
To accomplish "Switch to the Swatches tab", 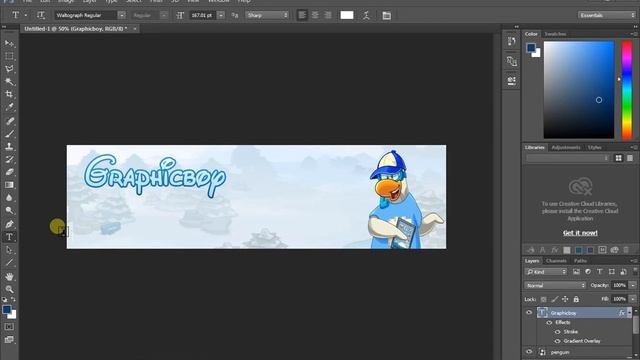I will pos(555,34).
